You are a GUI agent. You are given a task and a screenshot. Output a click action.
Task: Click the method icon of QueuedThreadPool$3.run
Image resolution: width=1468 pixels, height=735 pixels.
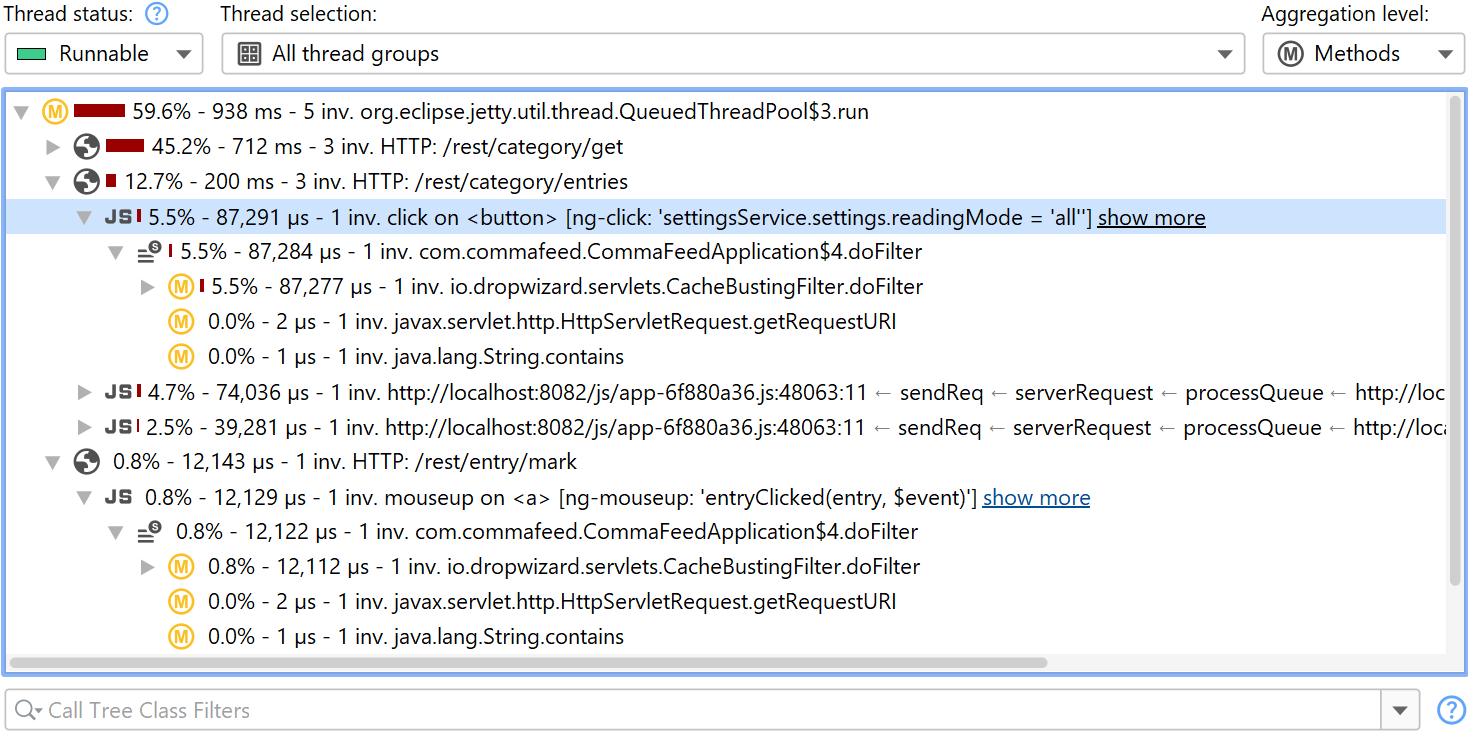tap(55, 112)
